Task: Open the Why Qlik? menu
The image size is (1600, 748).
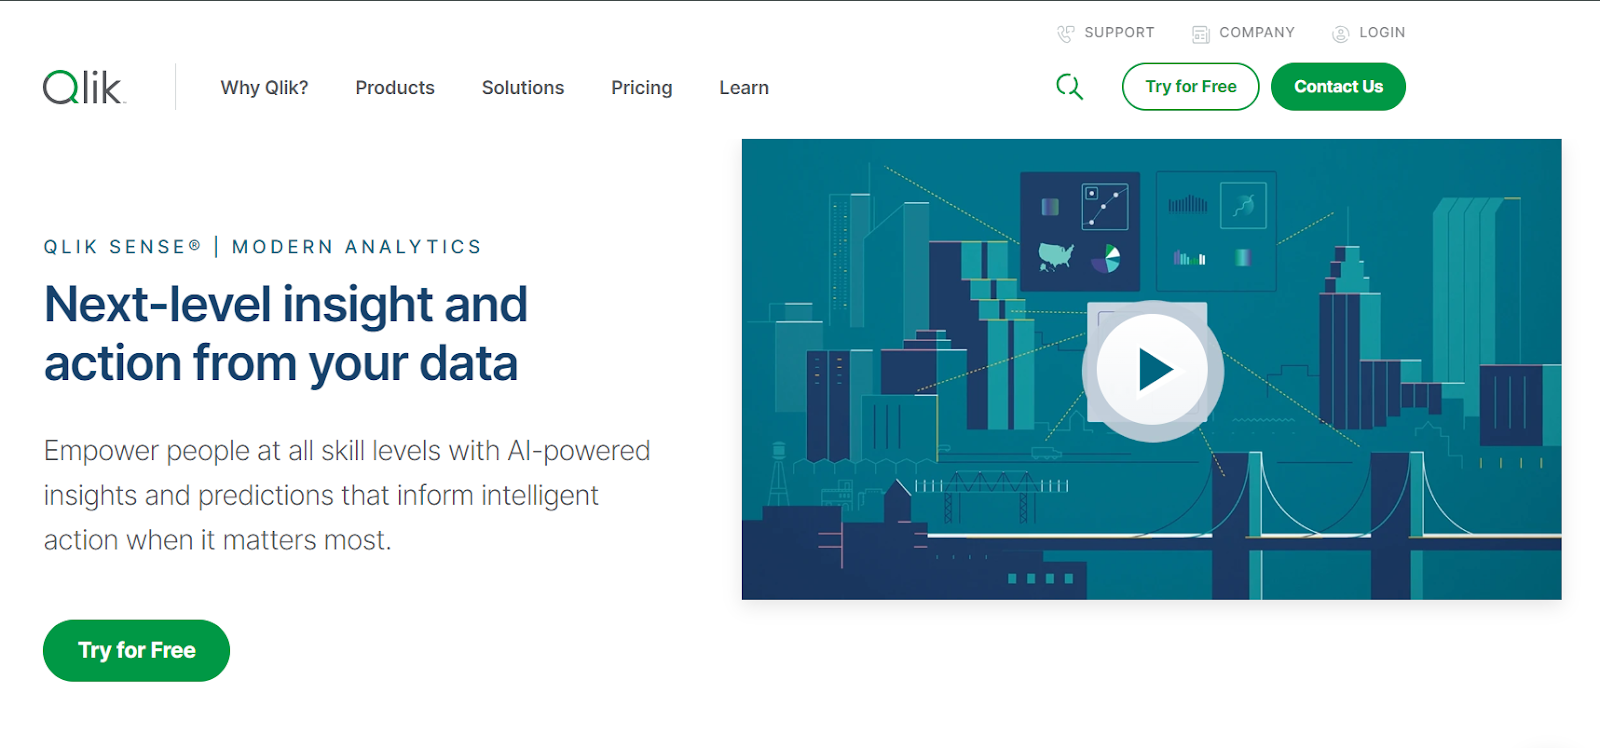Action: (x=264, y=88)
